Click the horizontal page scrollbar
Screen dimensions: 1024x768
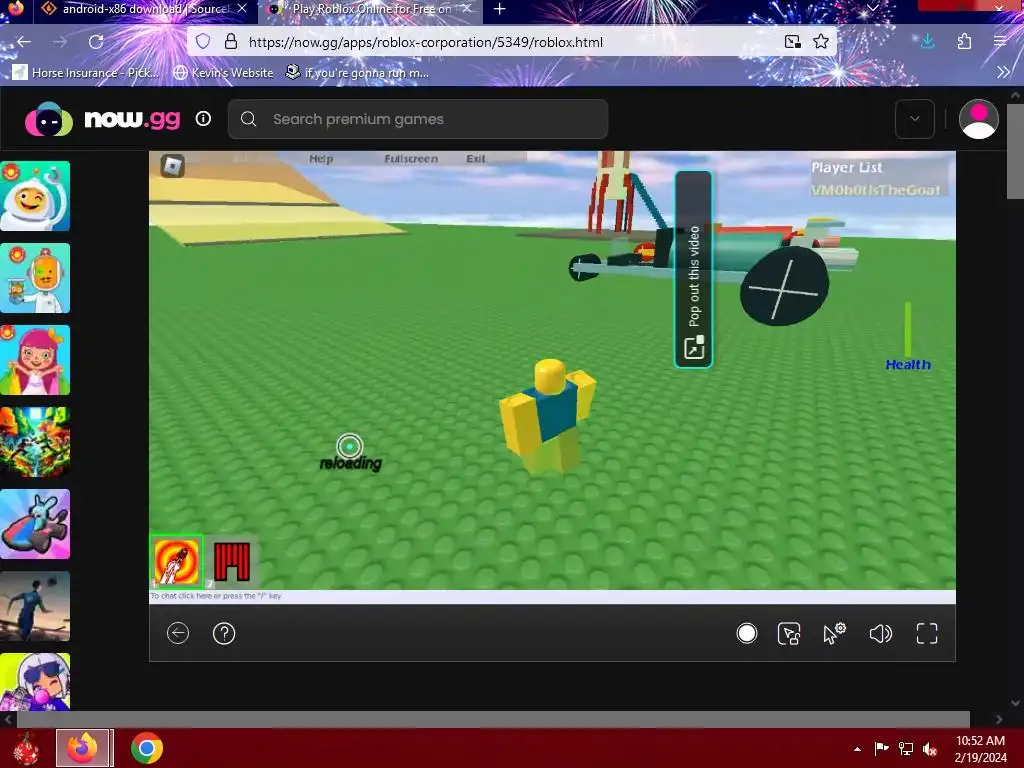493,719
